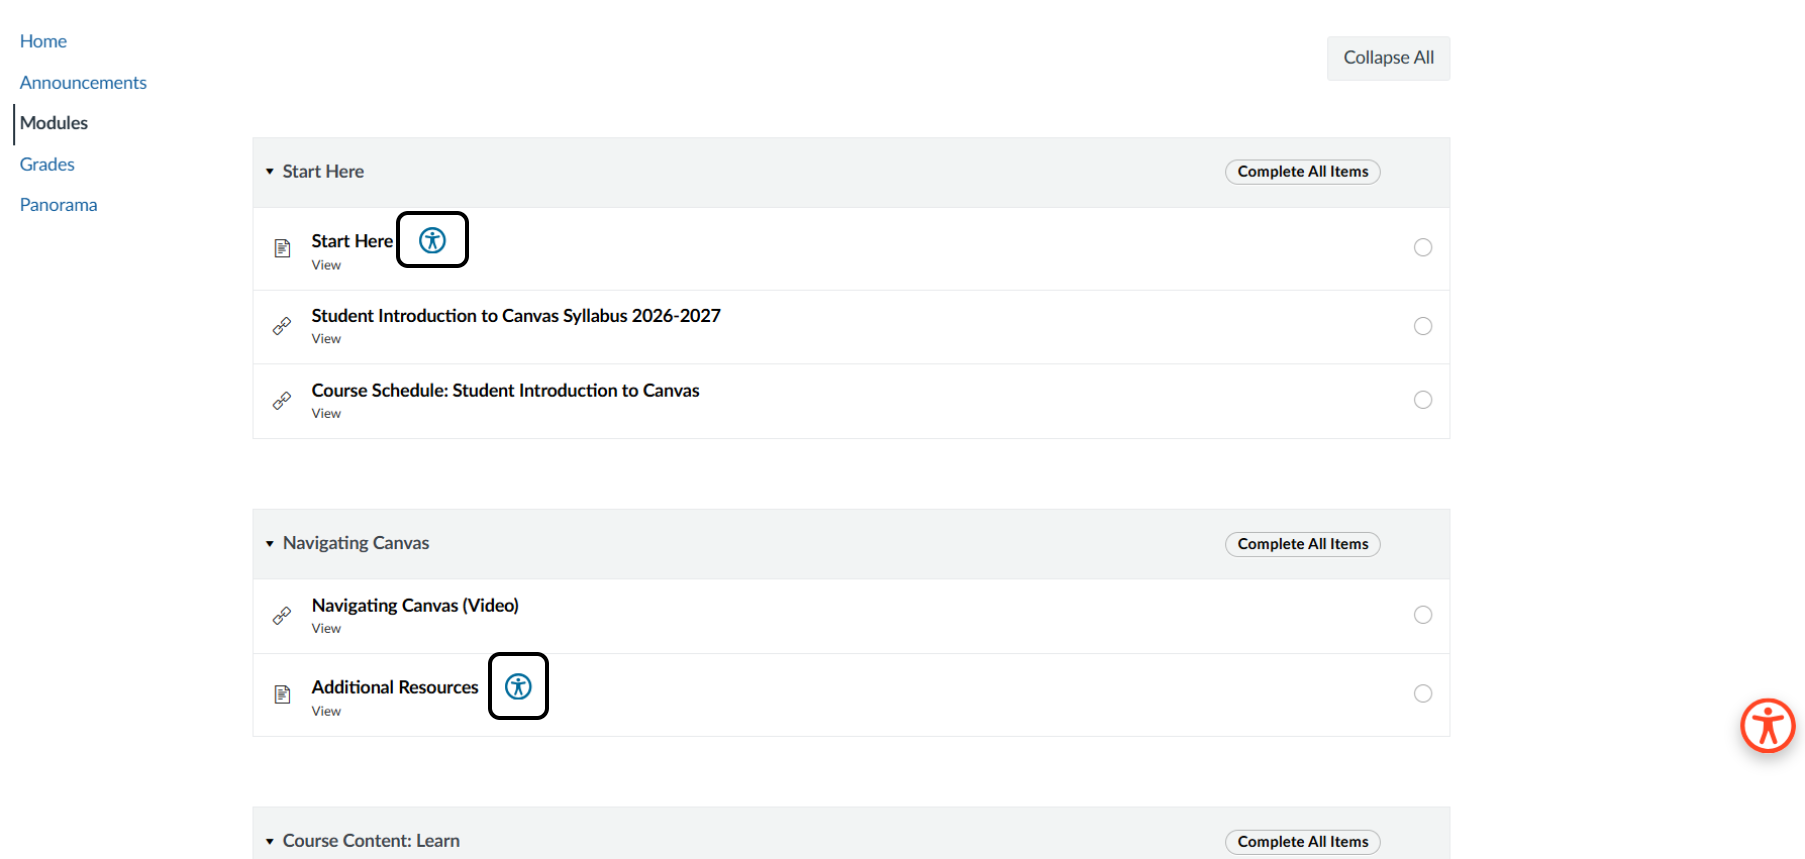This screenshot has height=859, width=1805.
Task: Select Modules in course navigation
Action: click(x=54, y=123)
